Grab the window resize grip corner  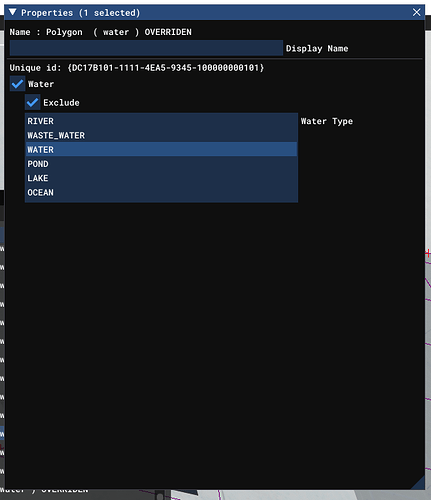[x=419, y=483]
